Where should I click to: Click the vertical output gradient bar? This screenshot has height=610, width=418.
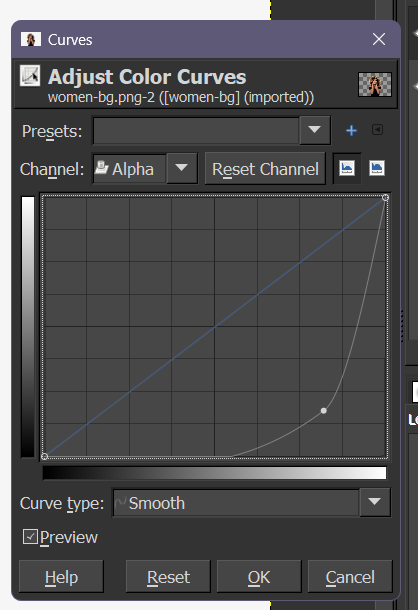point(28,327)
